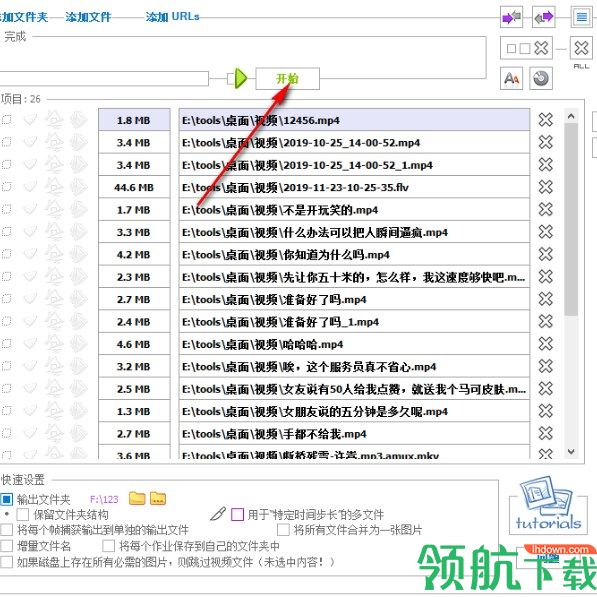Click the remove selected items icon
The image size is (597, 597).
click(526, 48)
